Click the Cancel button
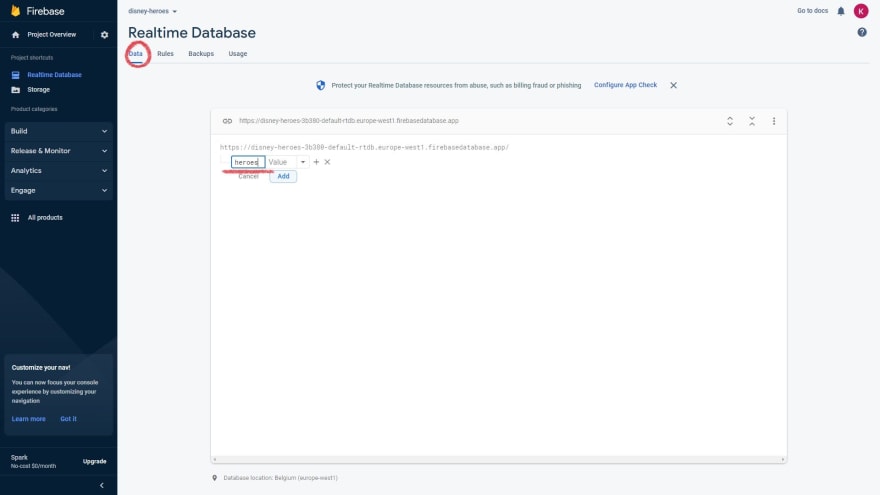 [x=248, y=176]
